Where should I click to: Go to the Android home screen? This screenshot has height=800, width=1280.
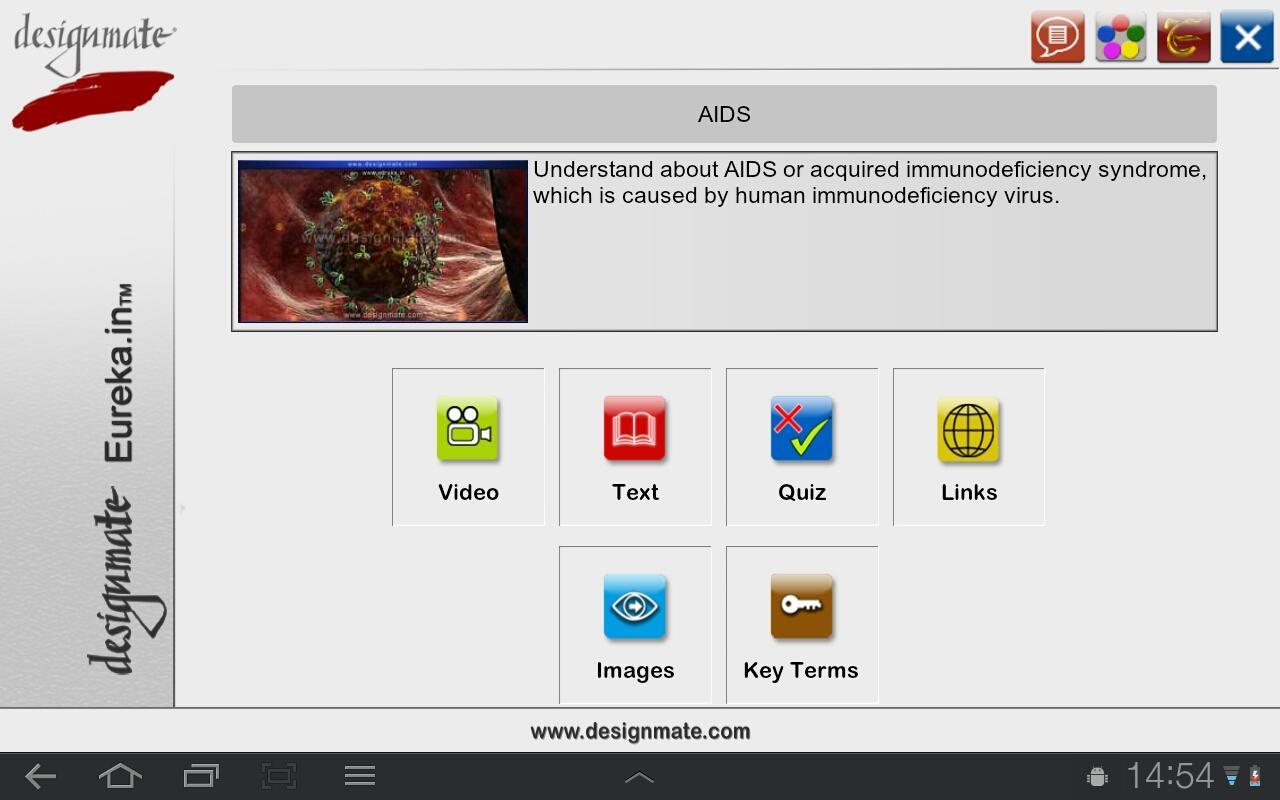coord(120,776)
